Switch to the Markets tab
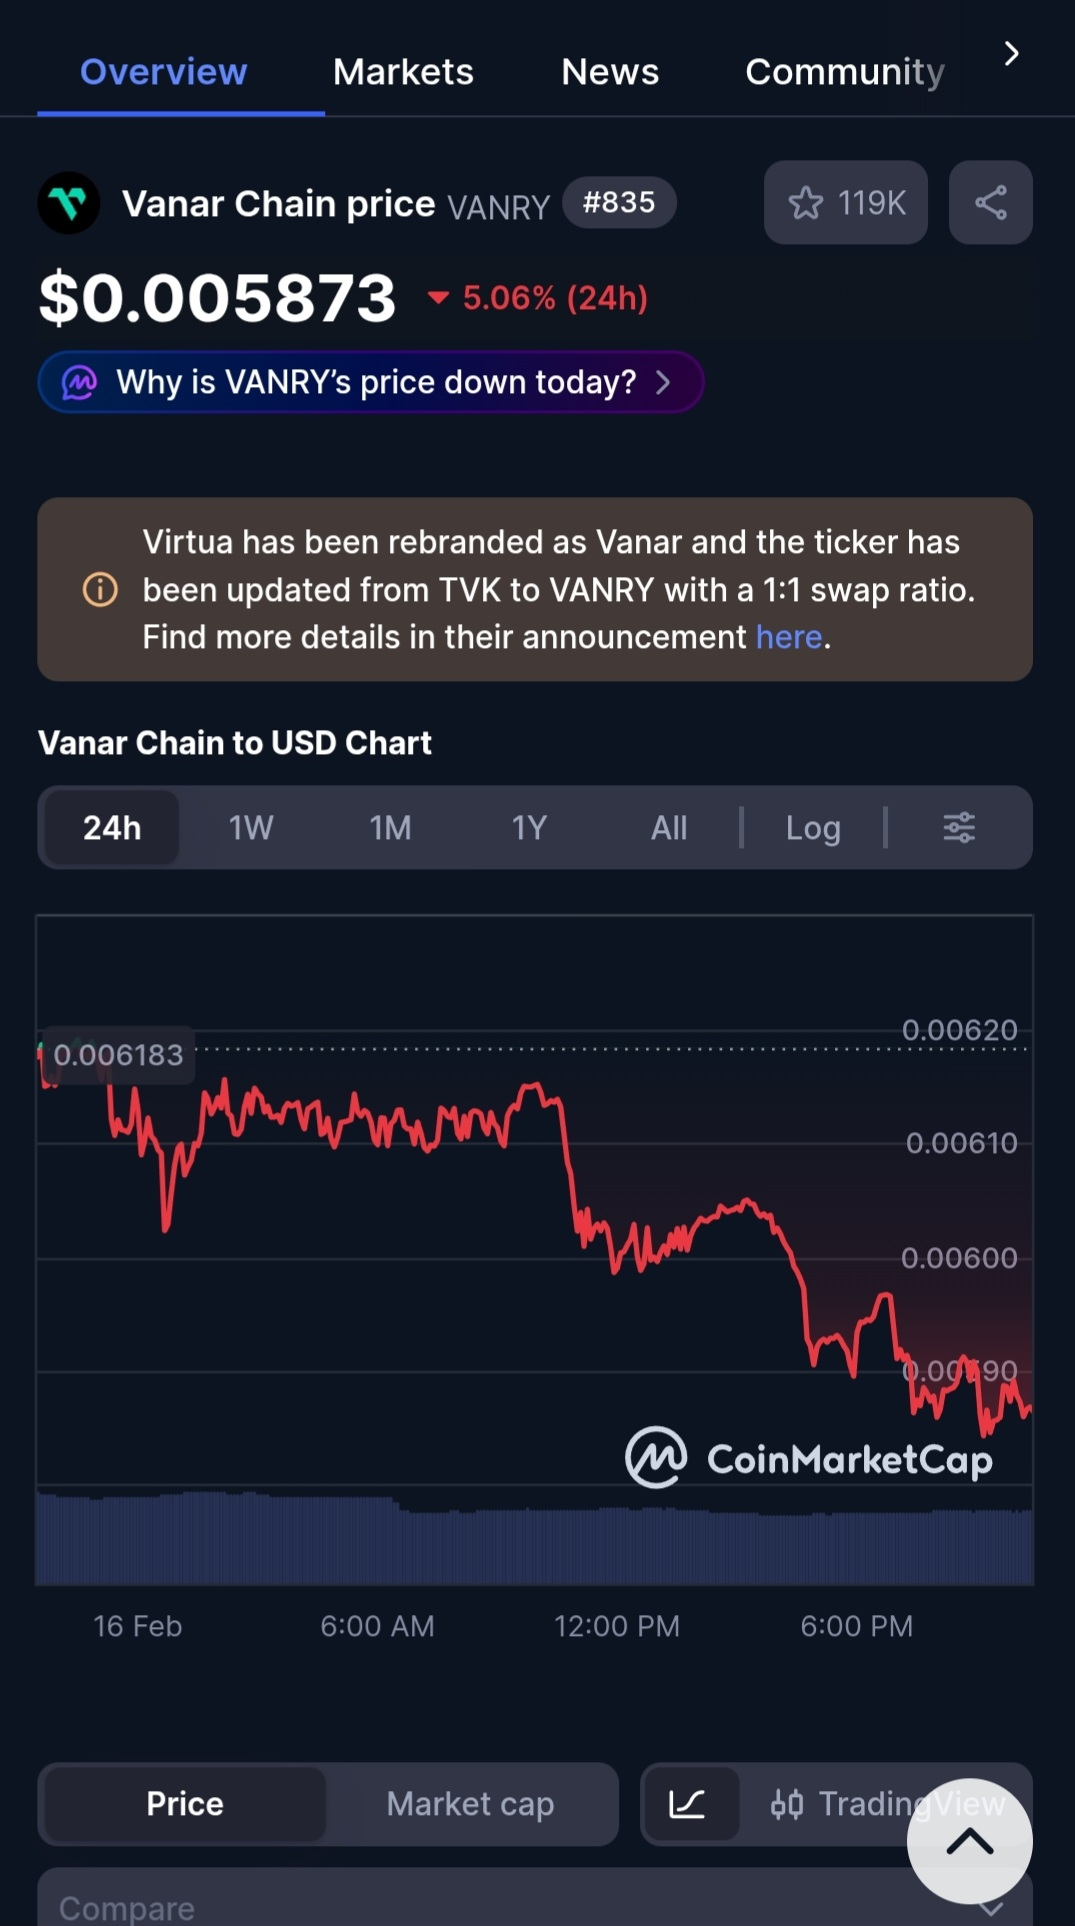Screen dimensions: 1075x1926 point(403,72)
